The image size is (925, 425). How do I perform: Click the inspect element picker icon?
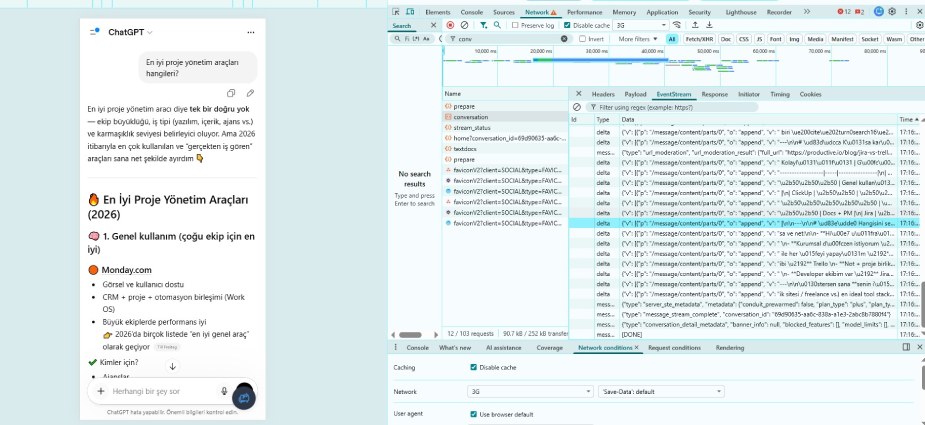click(x=397, y=12)
